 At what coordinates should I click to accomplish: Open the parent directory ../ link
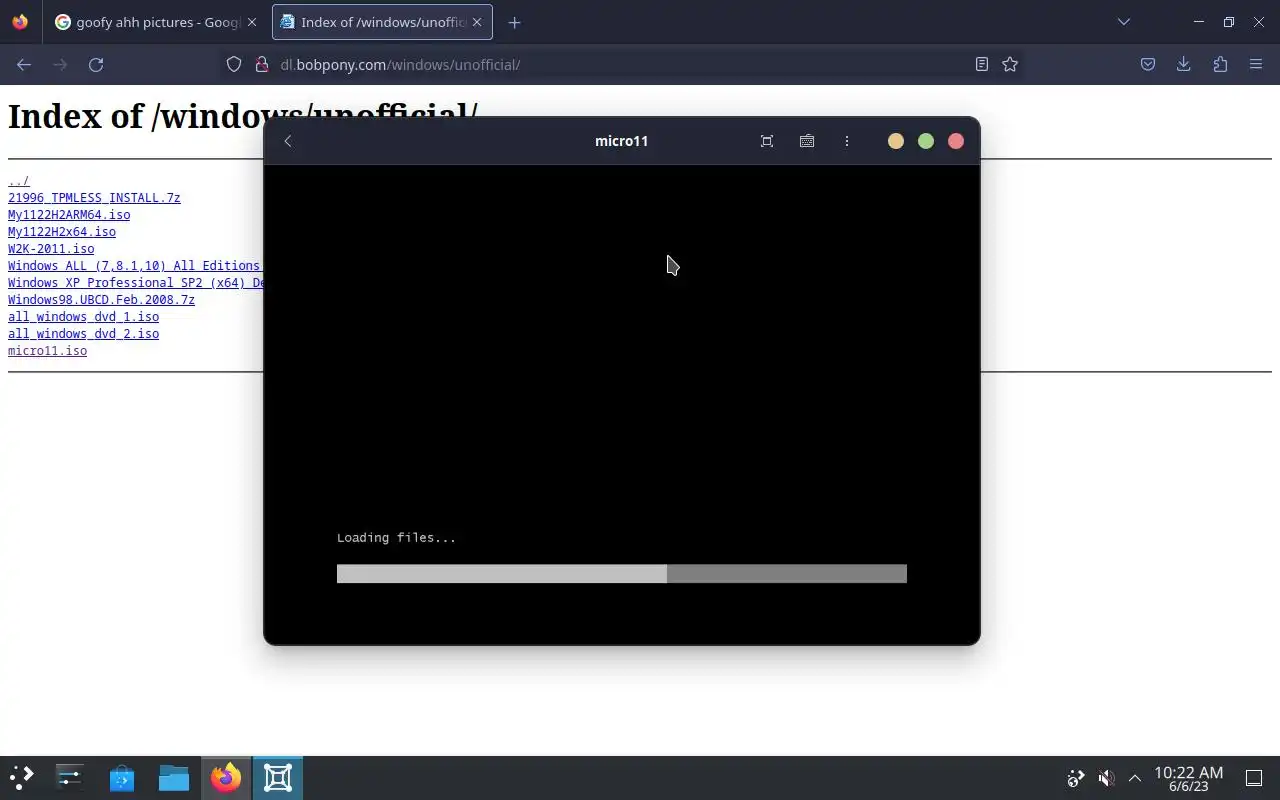click(19, 181)
